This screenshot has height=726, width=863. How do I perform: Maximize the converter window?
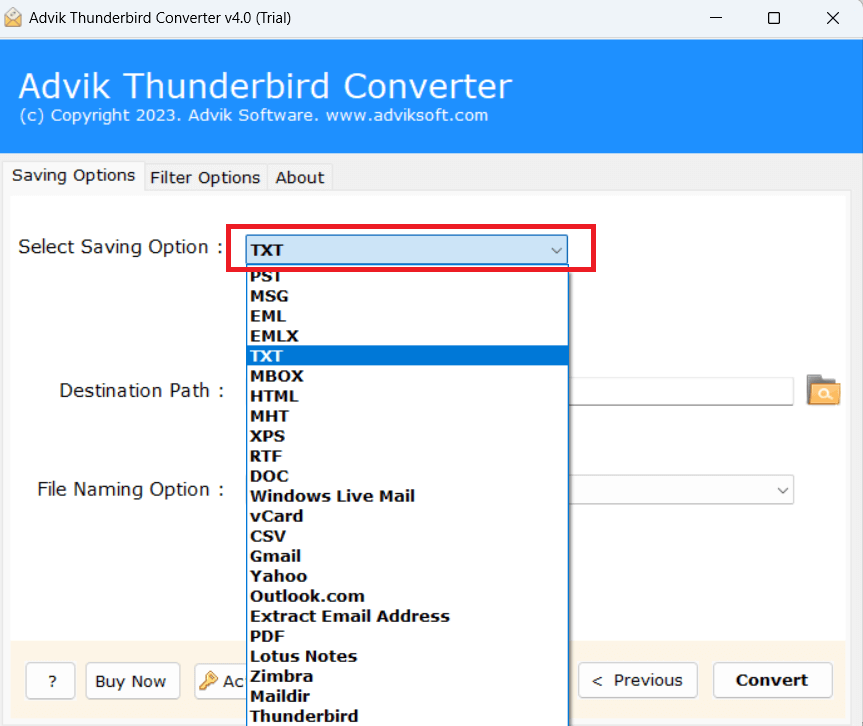[x=774, y=18]
